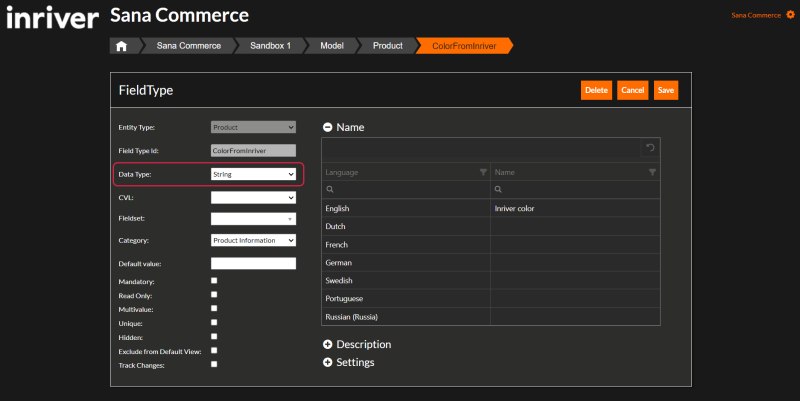Select the Russian (Russia) row

pyautogui.click(x=491, y=316)
